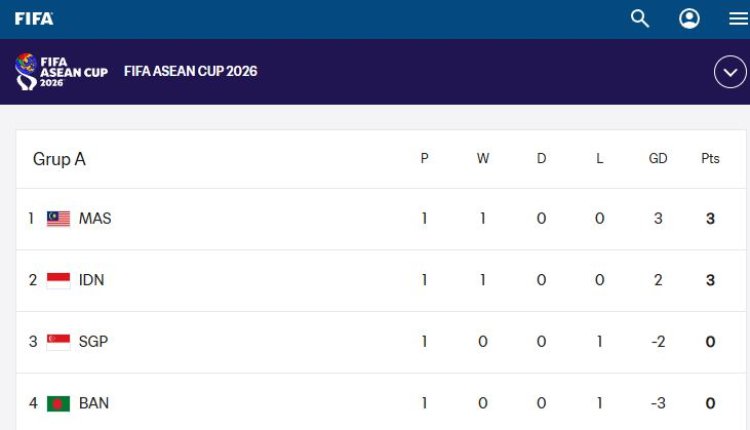750x430 pixels.
Task: Click the Singapore flag icon
Action: point(58,342)
